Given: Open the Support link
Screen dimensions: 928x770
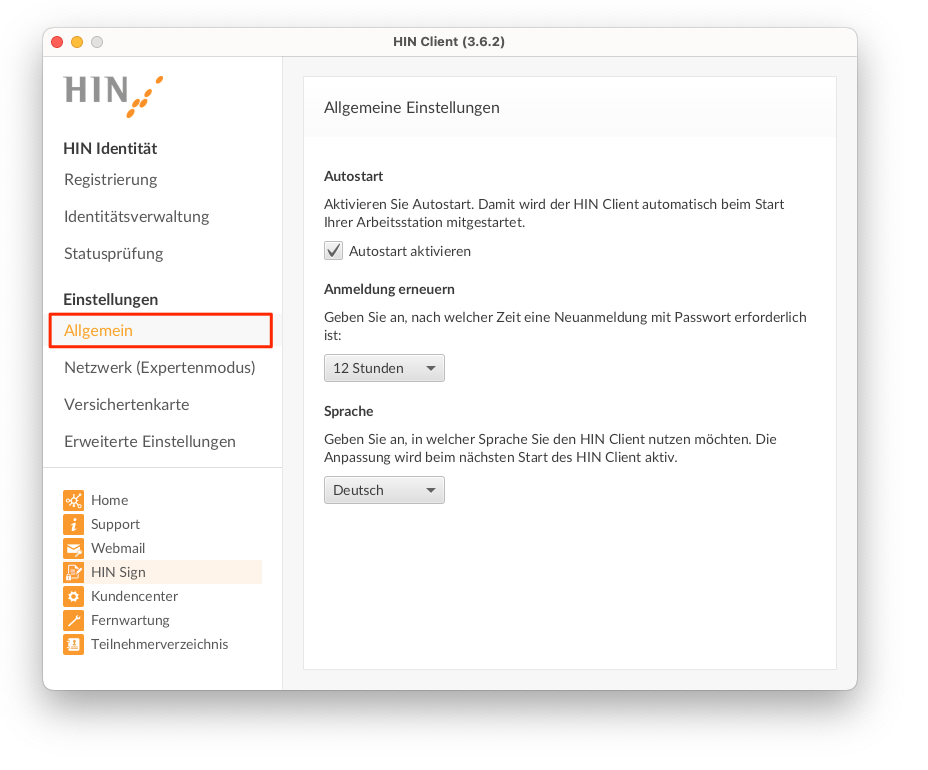Looking at the screenshot, I should [115, 524].
